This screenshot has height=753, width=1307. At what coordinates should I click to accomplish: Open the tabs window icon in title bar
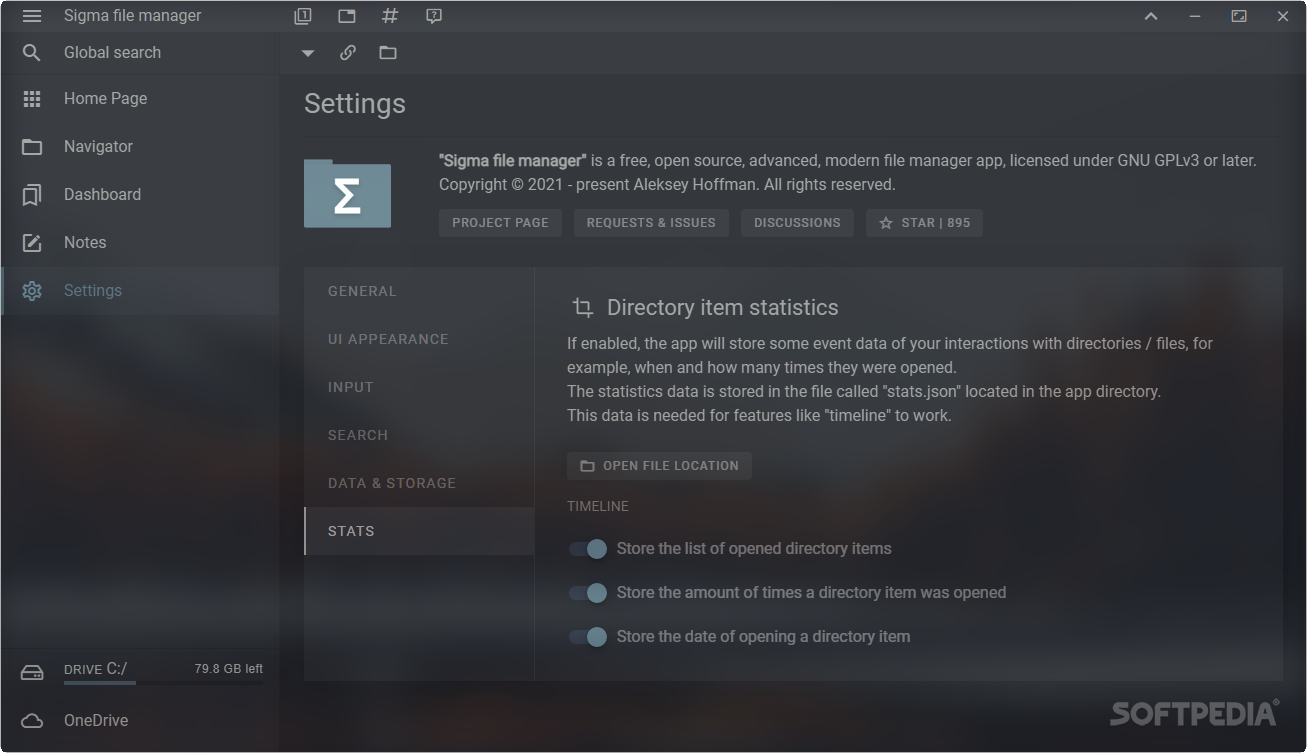[x=347, y=16]
